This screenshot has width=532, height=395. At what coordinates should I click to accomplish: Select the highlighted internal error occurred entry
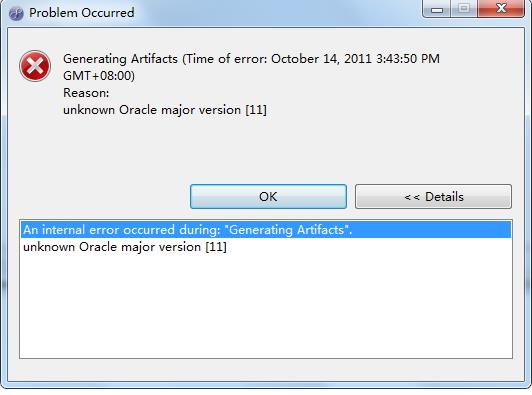(266, 230)
